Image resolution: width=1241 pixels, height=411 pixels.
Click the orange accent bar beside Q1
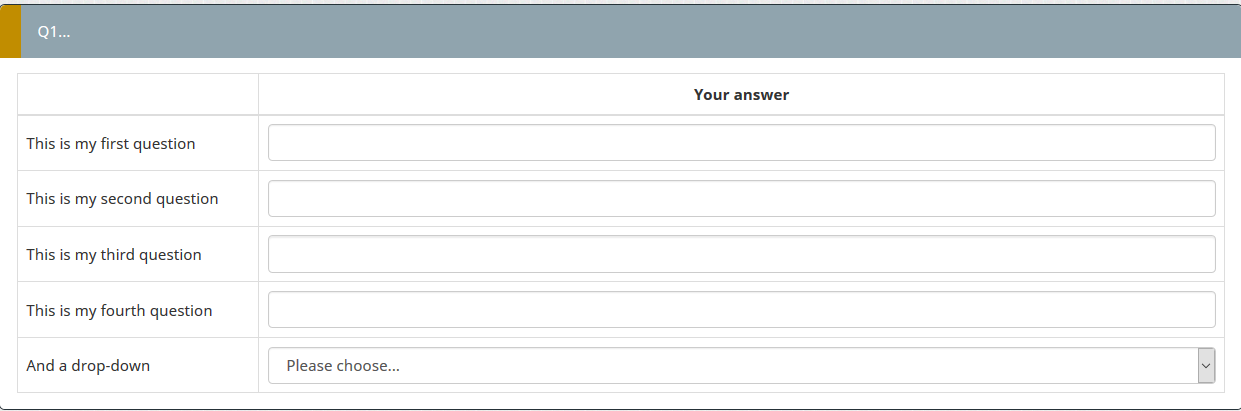click(10, 32)
